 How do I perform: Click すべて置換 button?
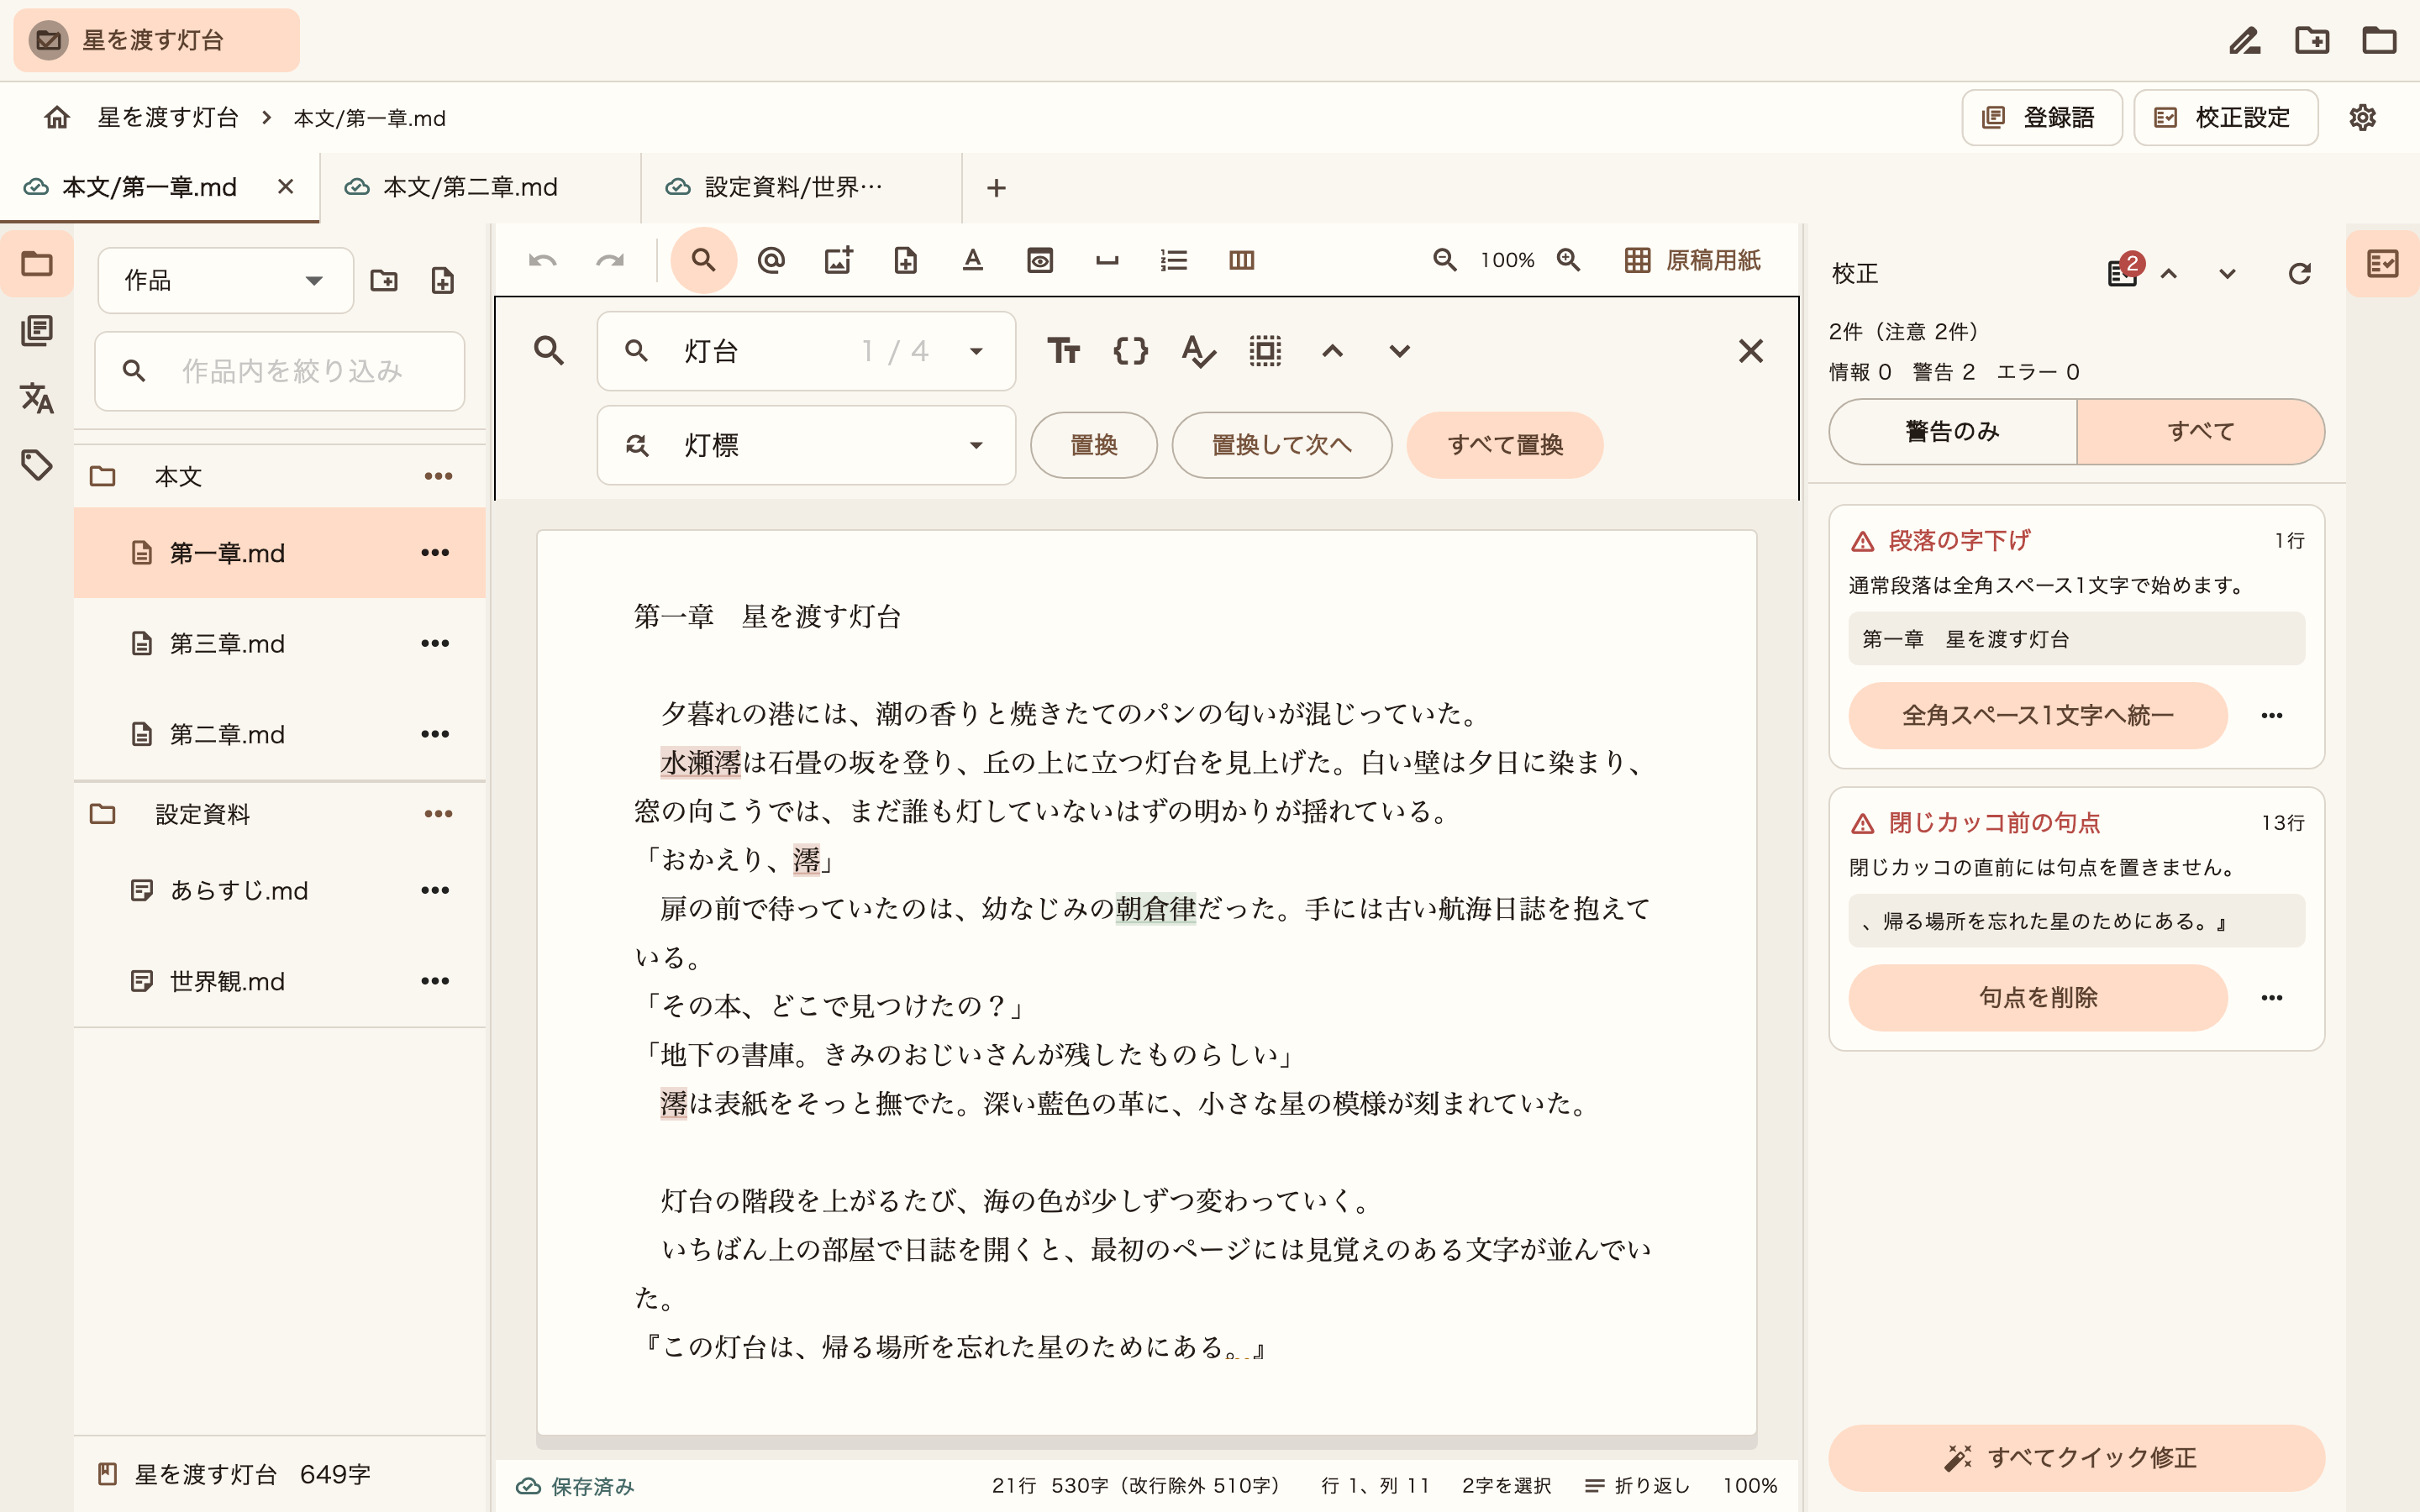(1505, 445)
